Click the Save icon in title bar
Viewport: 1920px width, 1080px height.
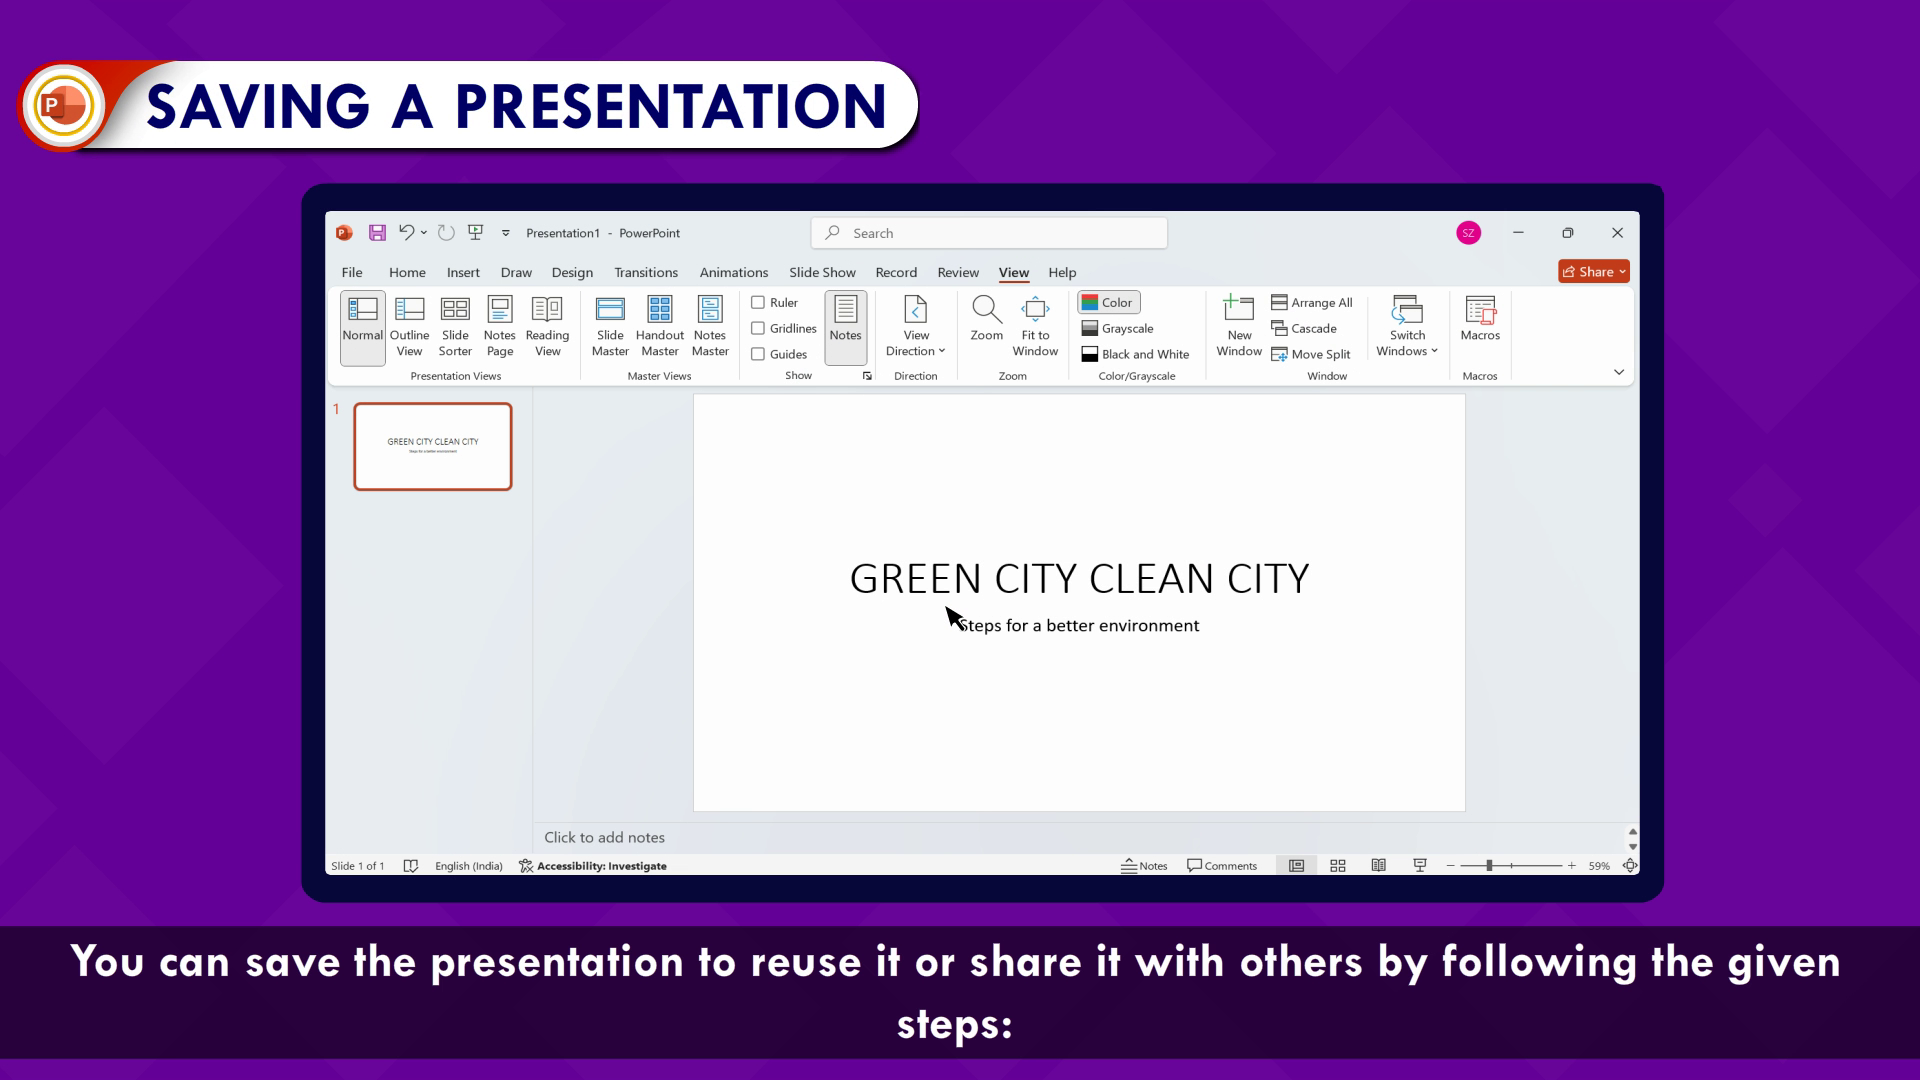377,233
